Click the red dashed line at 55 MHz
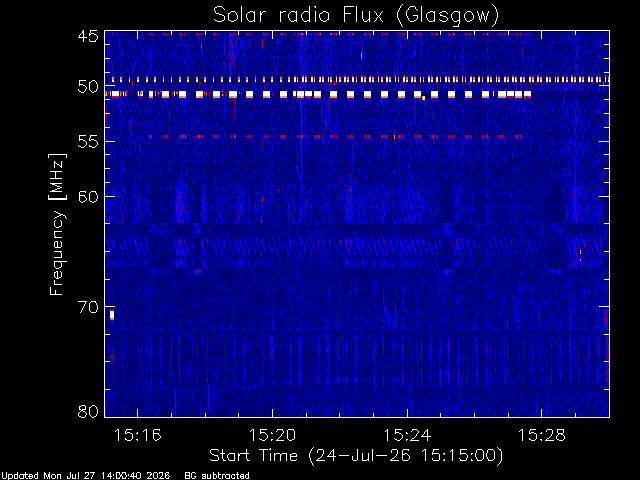Screen dimensions: 640x480 pos(336,136)
